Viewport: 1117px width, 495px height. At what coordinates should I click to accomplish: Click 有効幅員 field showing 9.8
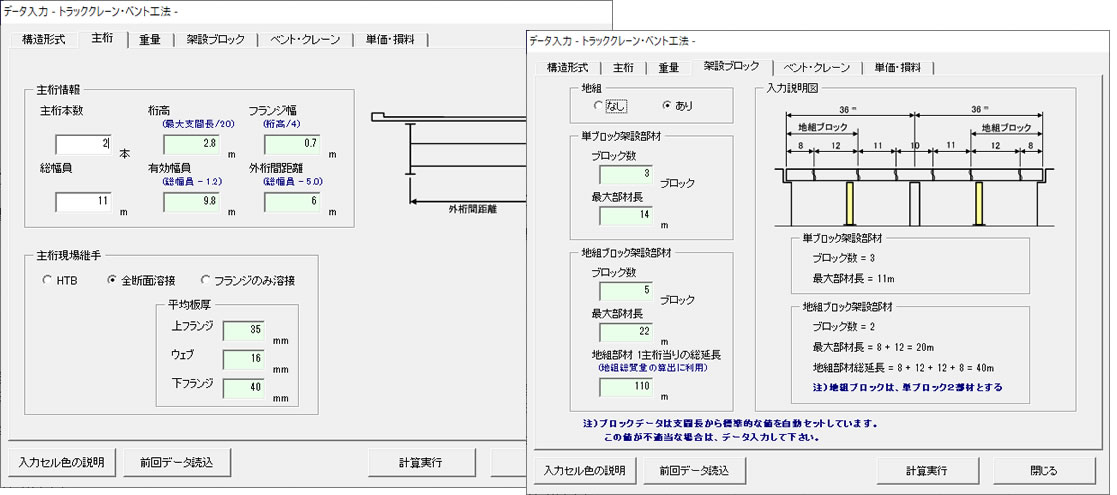coord(191,203)
